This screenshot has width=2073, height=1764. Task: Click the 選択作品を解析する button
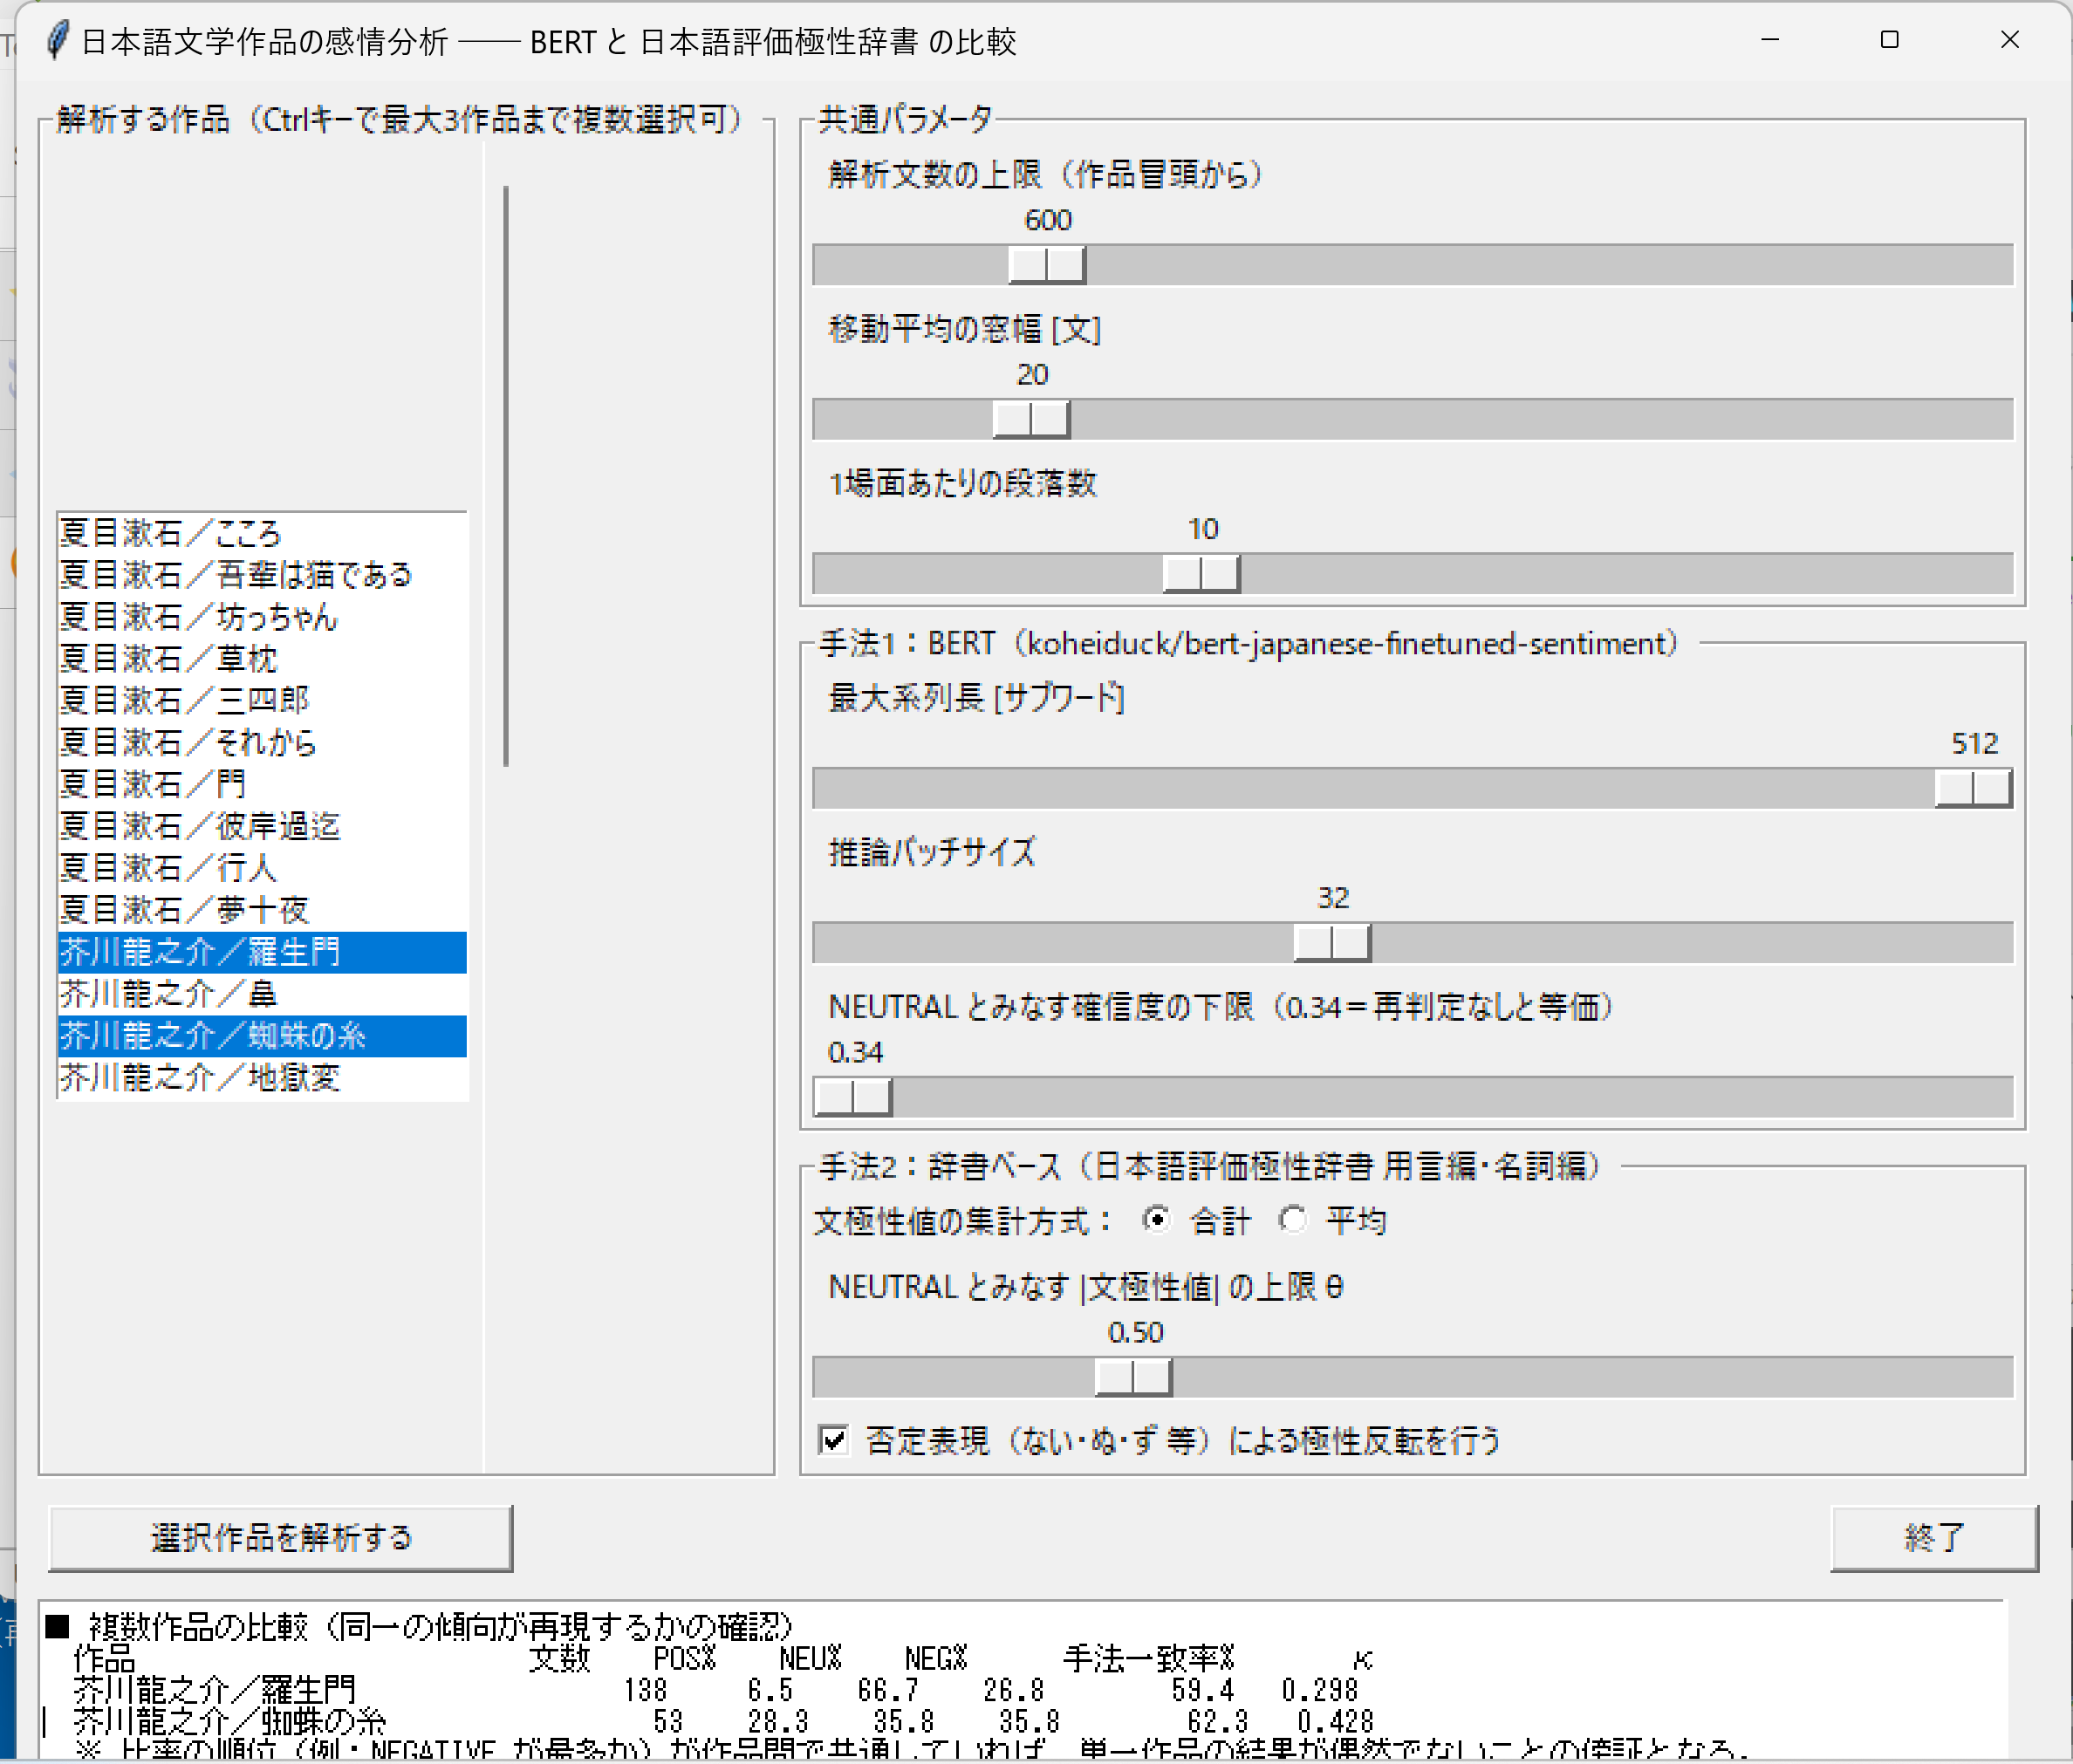281,1538
